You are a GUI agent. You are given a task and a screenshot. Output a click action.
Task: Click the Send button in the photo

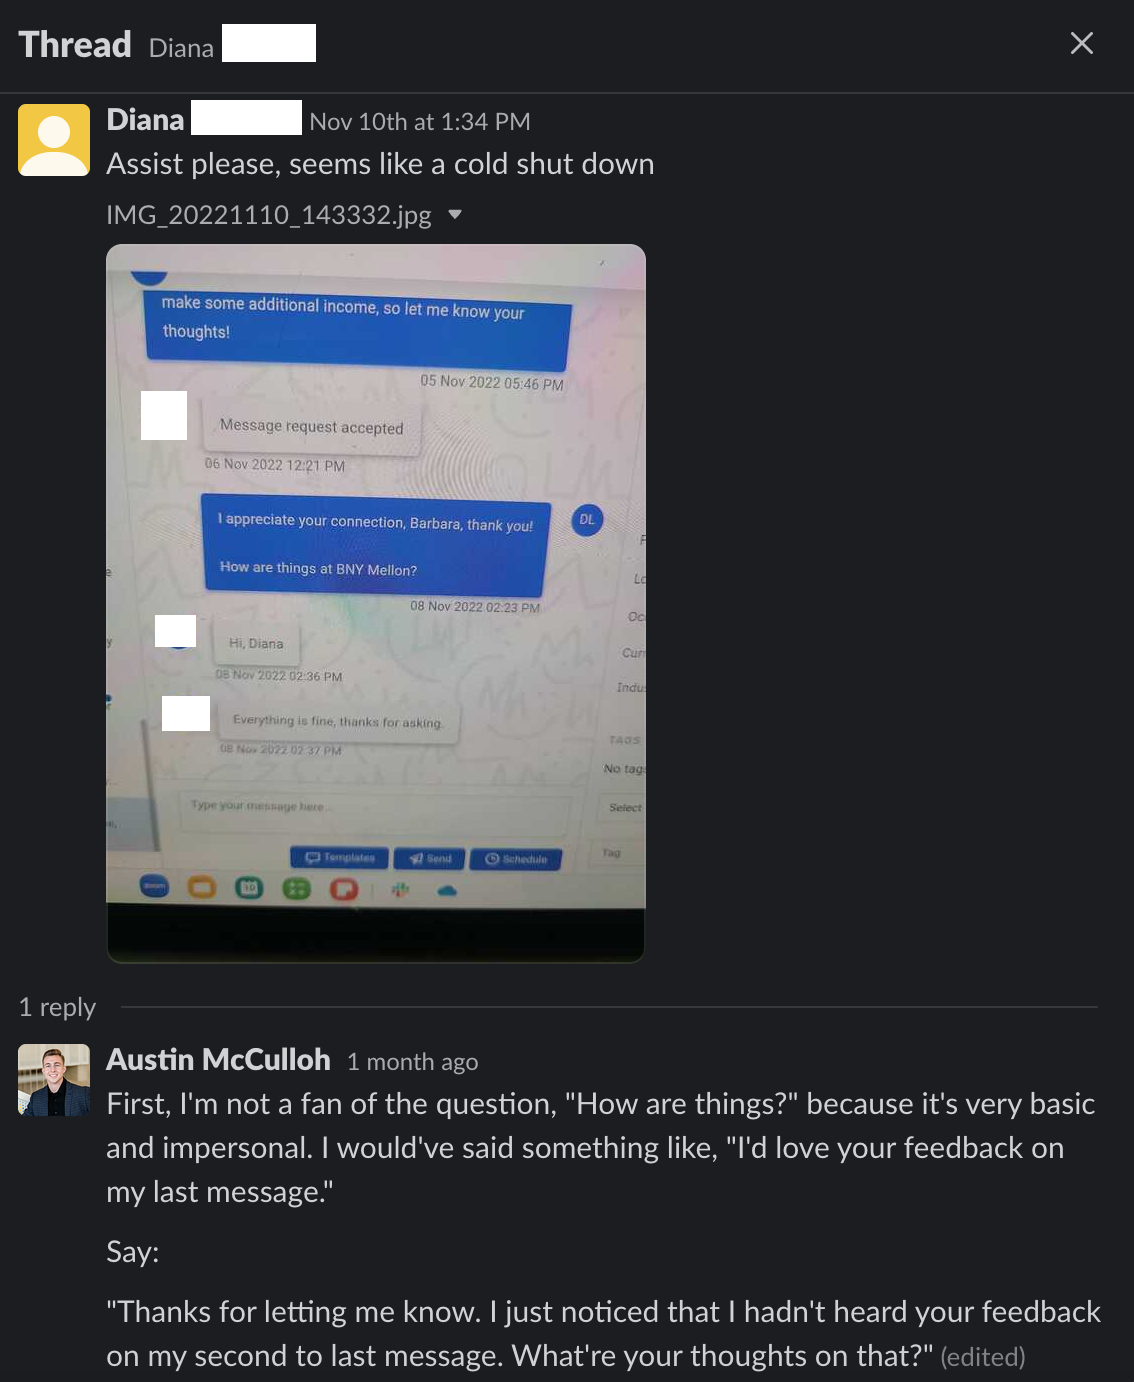click(430, 858)
